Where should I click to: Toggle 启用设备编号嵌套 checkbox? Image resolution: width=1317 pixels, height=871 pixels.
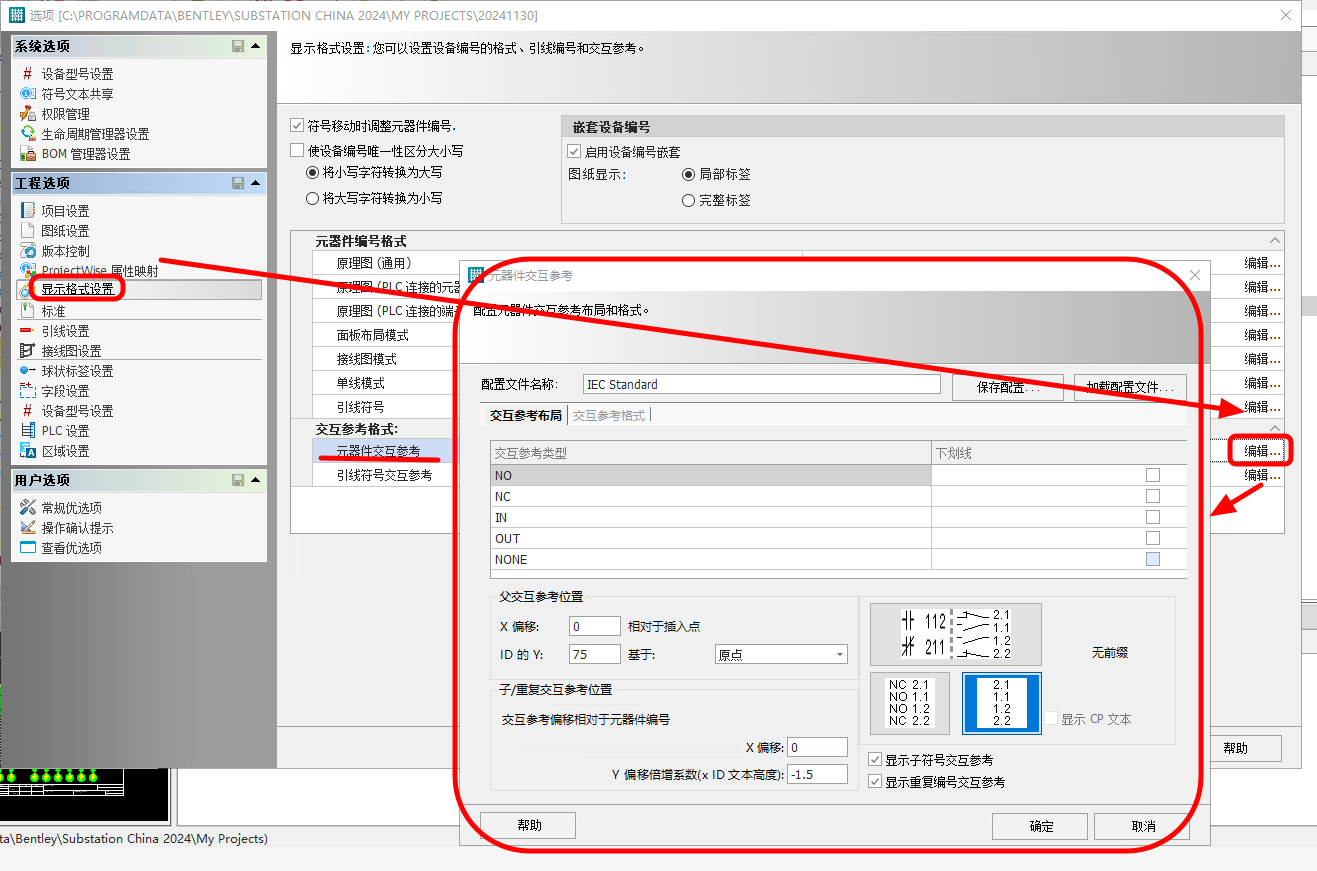pyautogui.click(x=574, y=152)
